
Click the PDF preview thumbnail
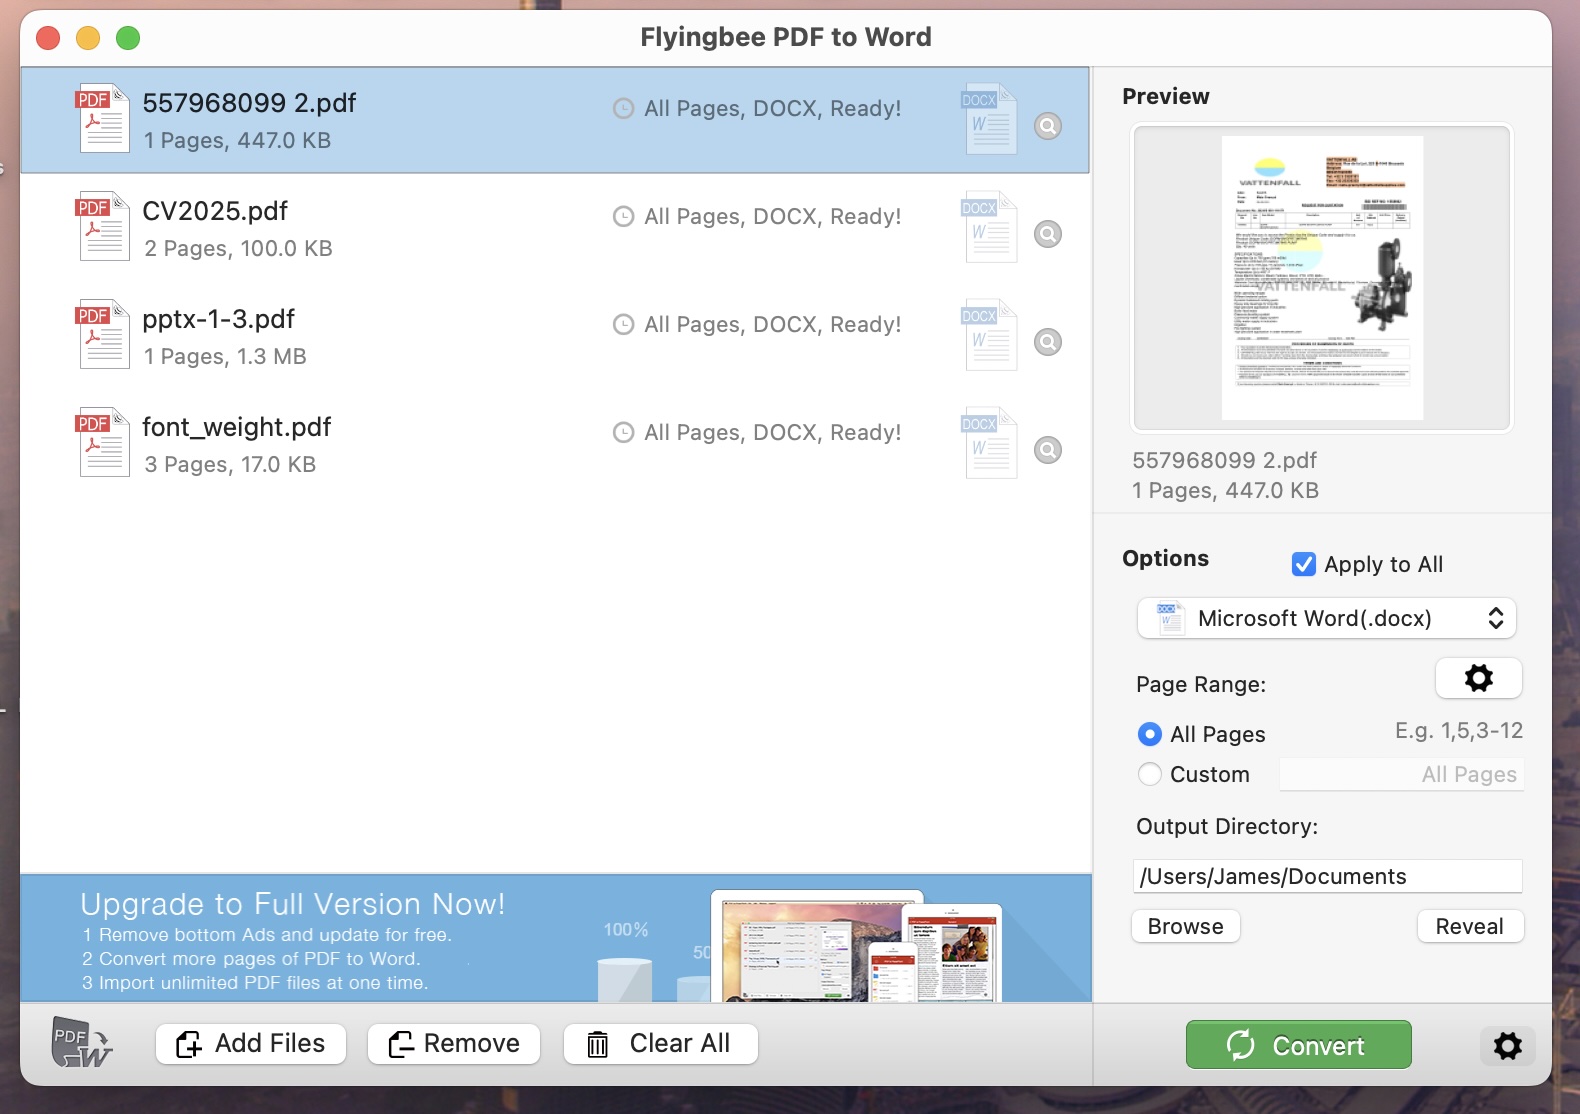point(1322,278)
